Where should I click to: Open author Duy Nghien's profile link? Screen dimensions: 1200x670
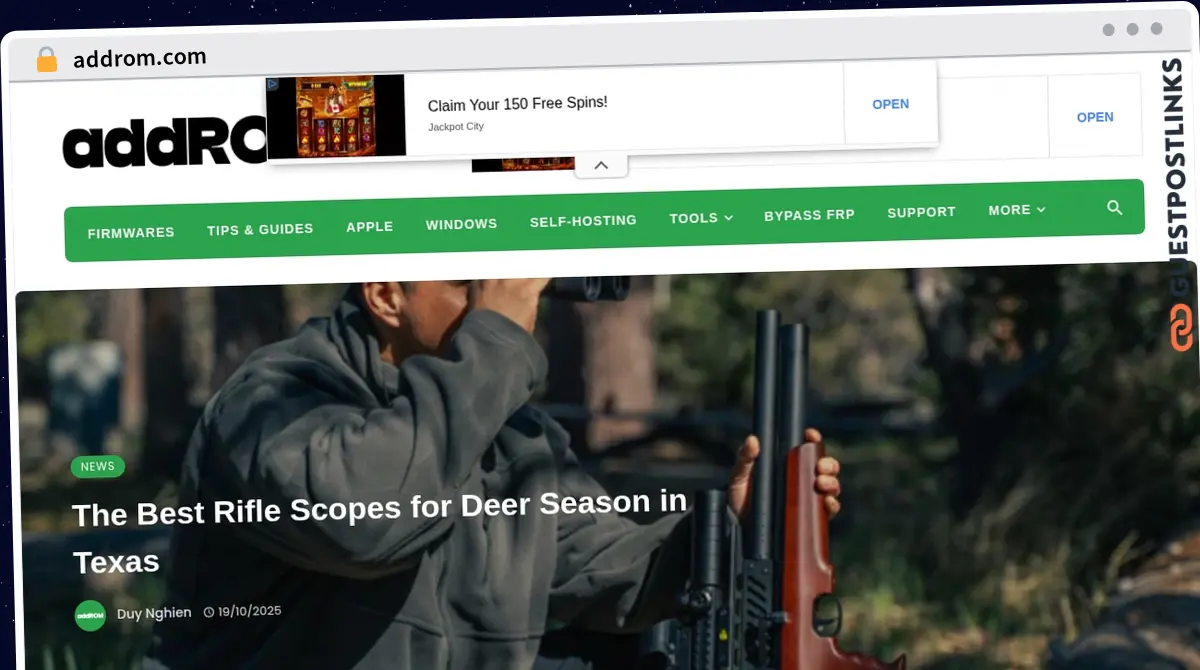pos(154,613)
